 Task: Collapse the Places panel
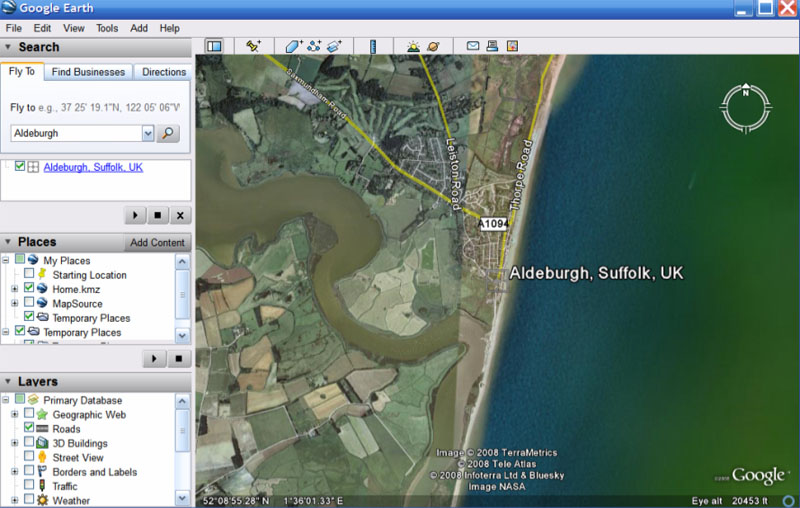[x=8, y=242]
